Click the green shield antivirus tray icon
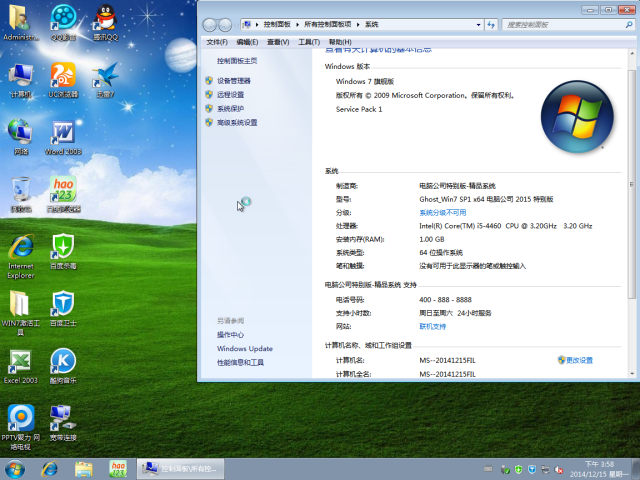 pos(518,470)
